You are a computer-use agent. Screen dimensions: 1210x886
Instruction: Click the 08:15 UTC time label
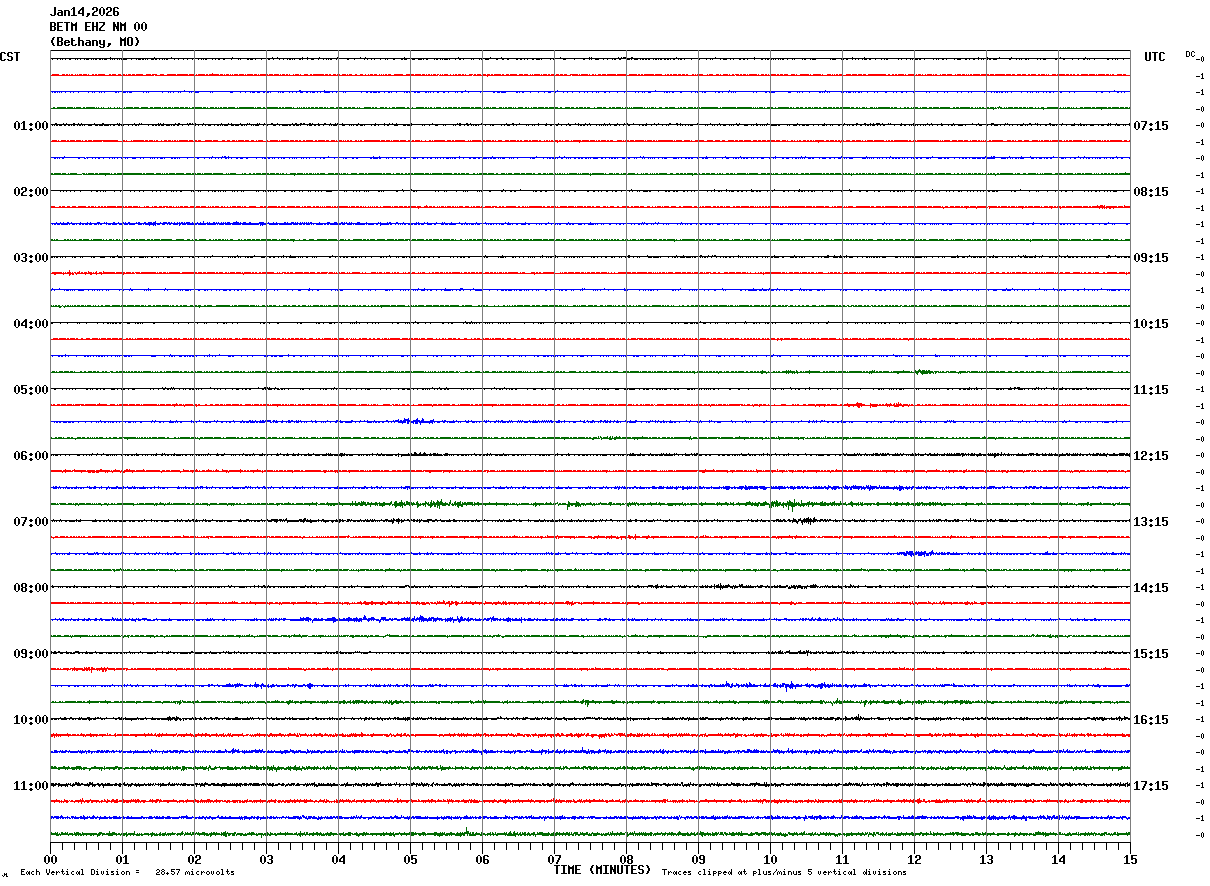coord(1150,192)
